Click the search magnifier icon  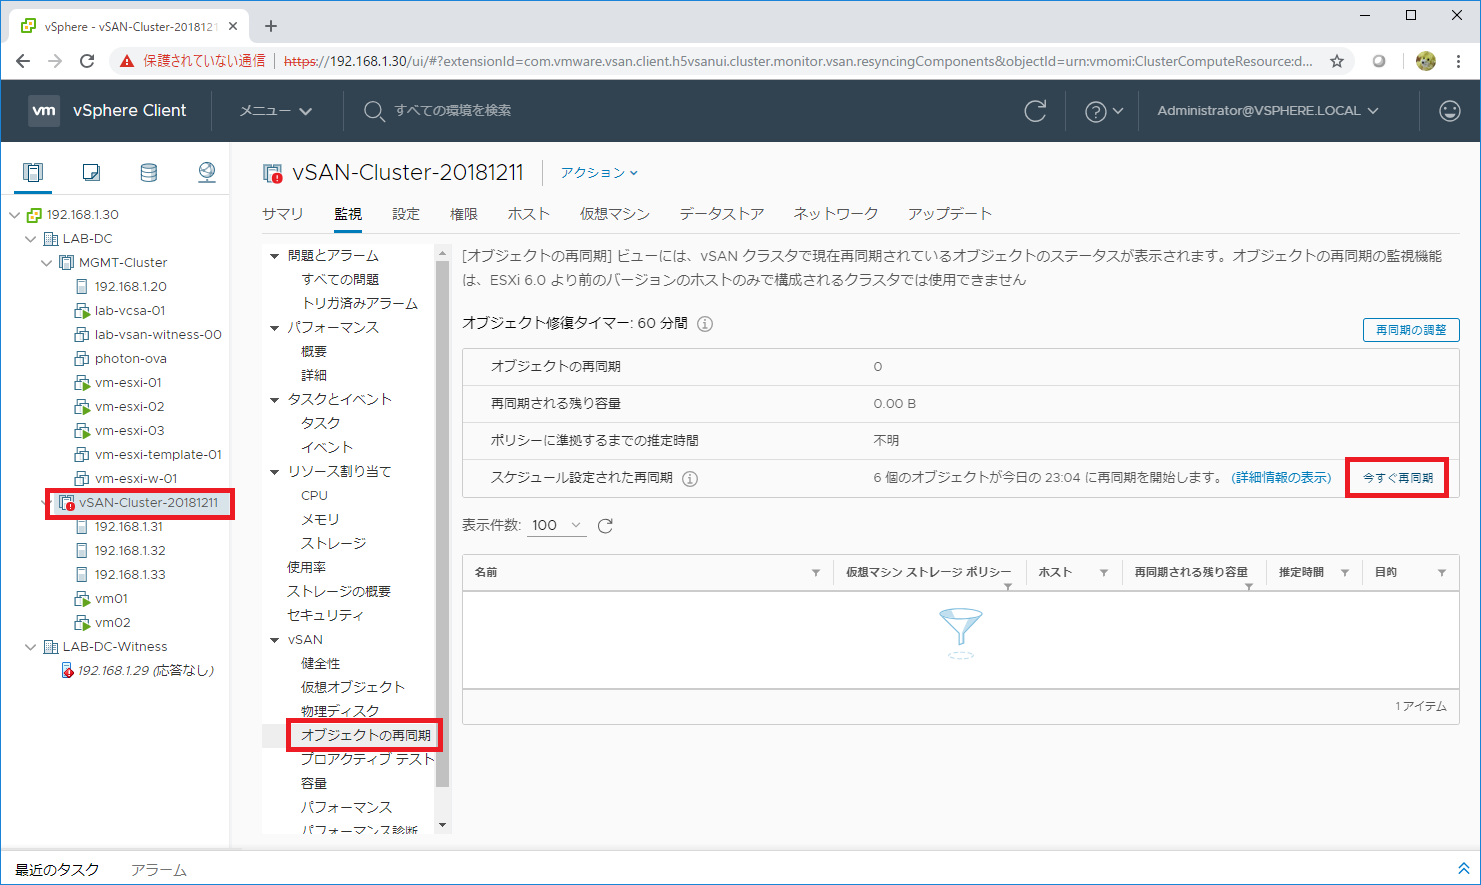tap(374, 111)
